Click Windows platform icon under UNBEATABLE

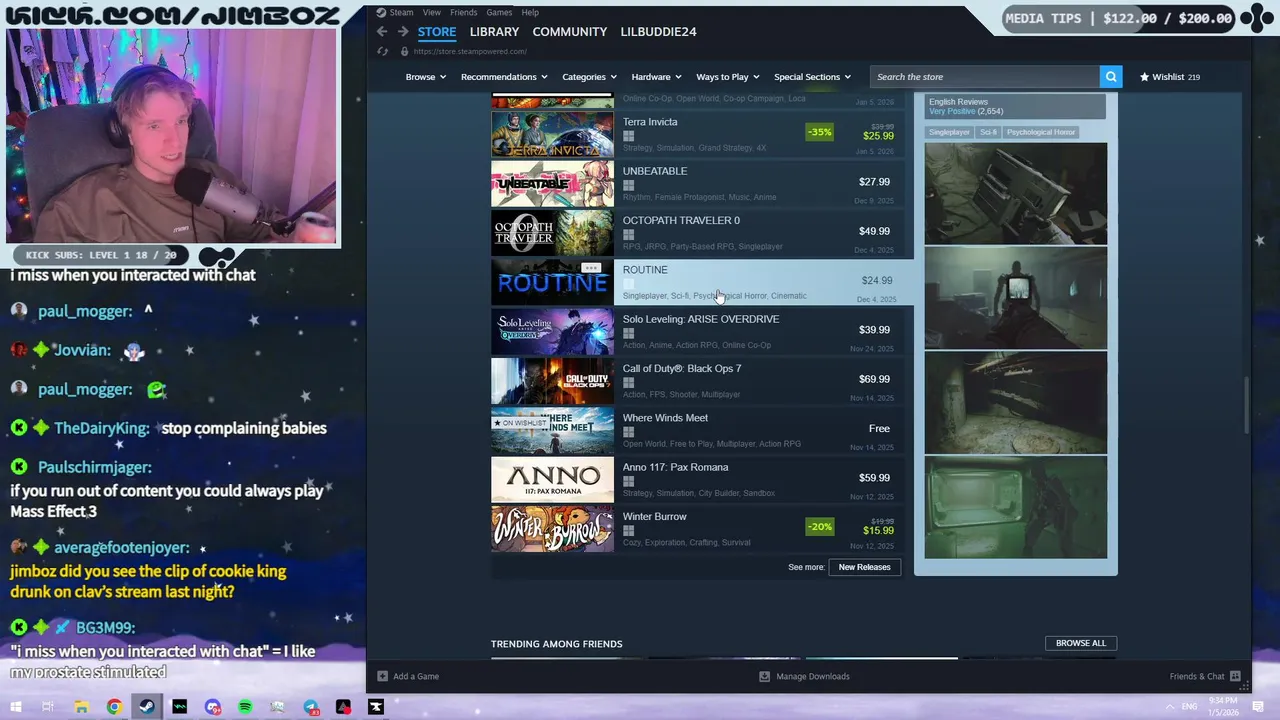pos(628,185)
